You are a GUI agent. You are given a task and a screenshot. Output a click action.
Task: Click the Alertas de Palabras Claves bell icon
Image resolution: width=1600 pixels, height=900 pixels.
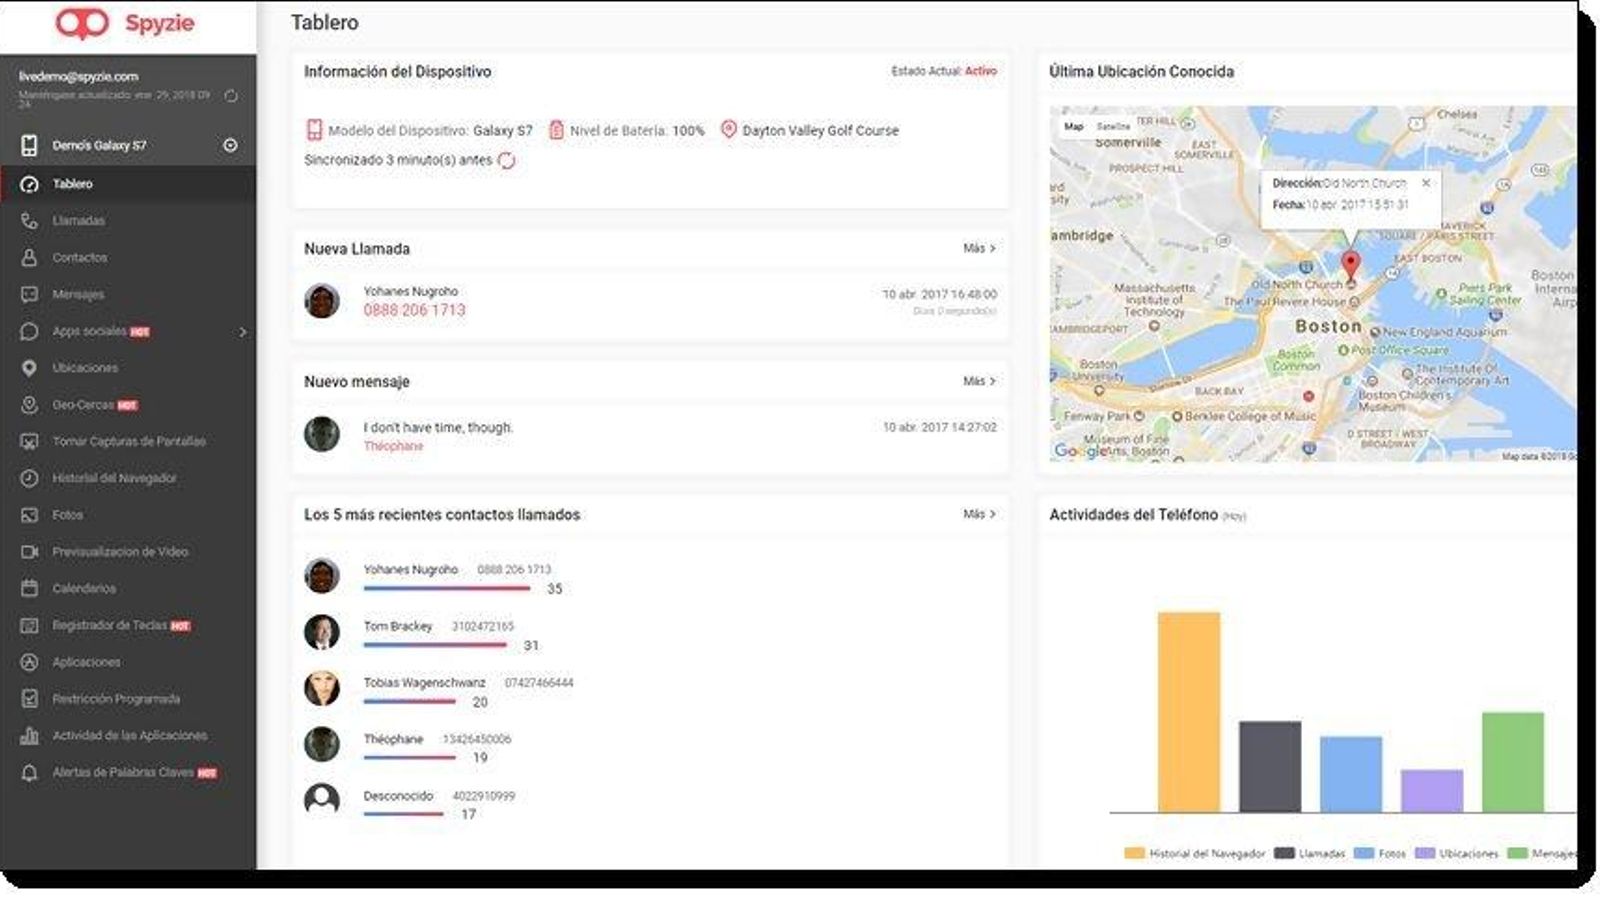click(x=29, y=773)
